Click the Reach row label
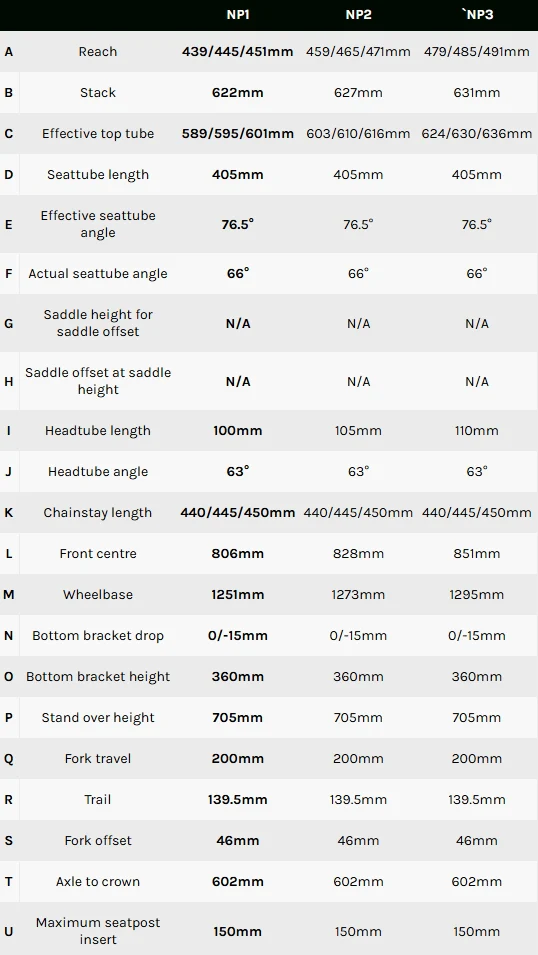538x955 pixels. pyautogui.click(x=97, y=52)
